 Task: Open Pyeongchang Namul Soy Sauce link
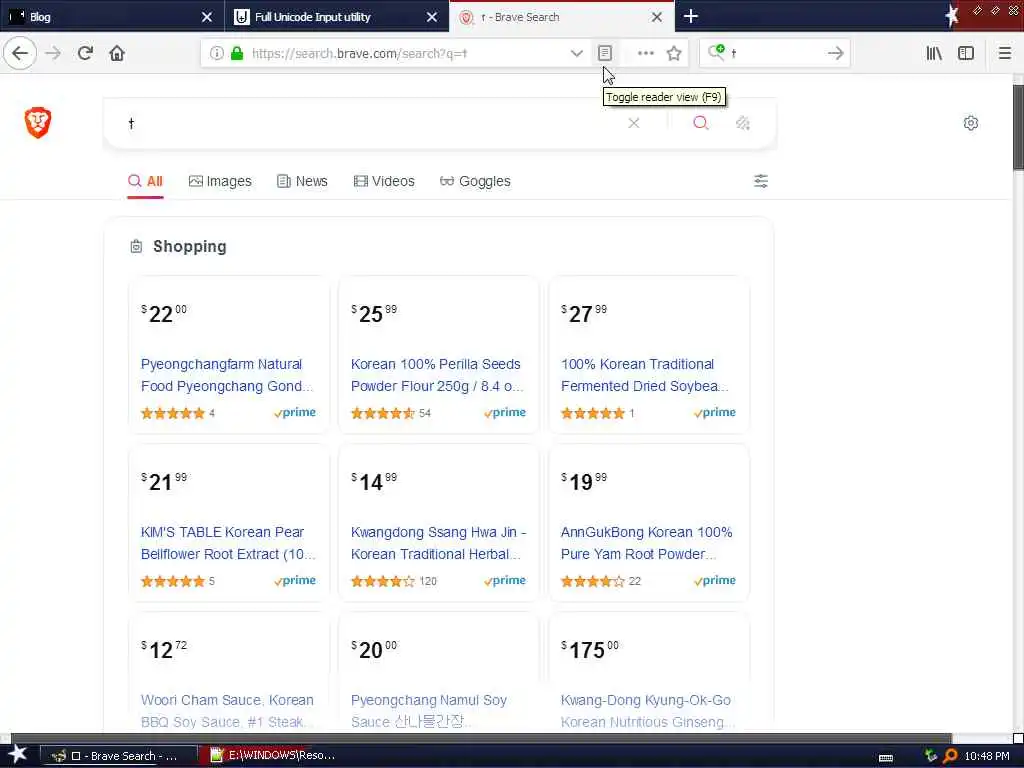428,711
